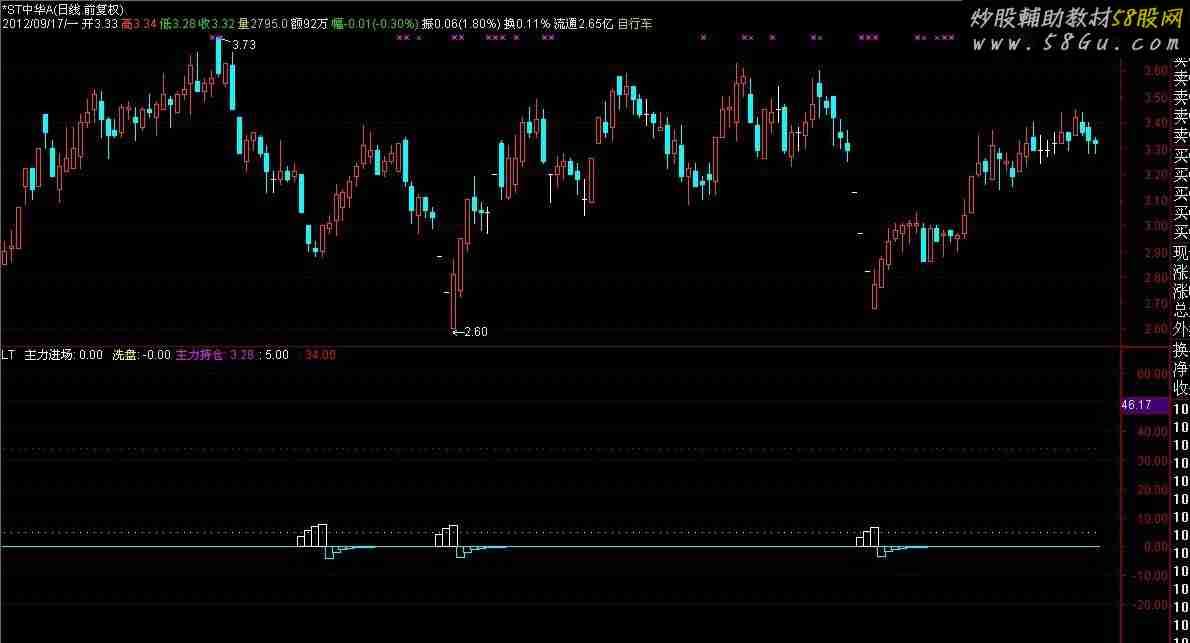Click the 洗盘: -0.00 indicator value
The height and width of the screenshot is (643, 1190).
[x=142, y=355]
